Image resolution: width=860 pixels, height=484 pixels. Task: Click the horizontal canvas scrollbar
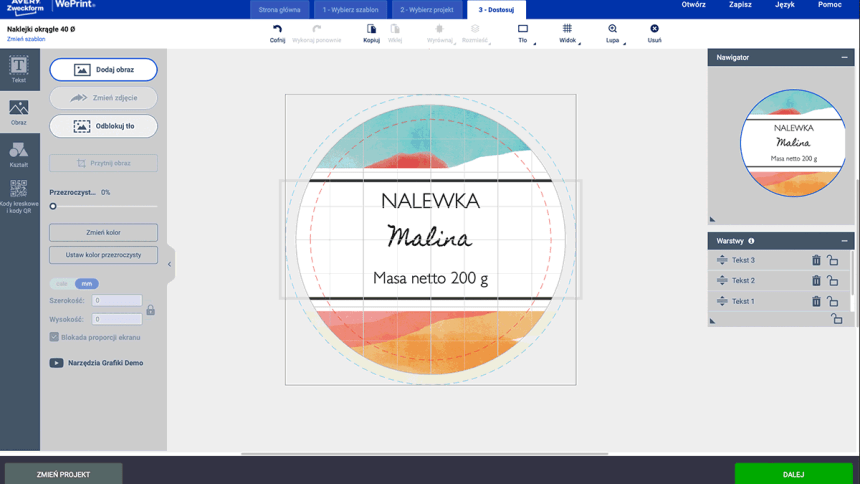click(x=425, y=454)
